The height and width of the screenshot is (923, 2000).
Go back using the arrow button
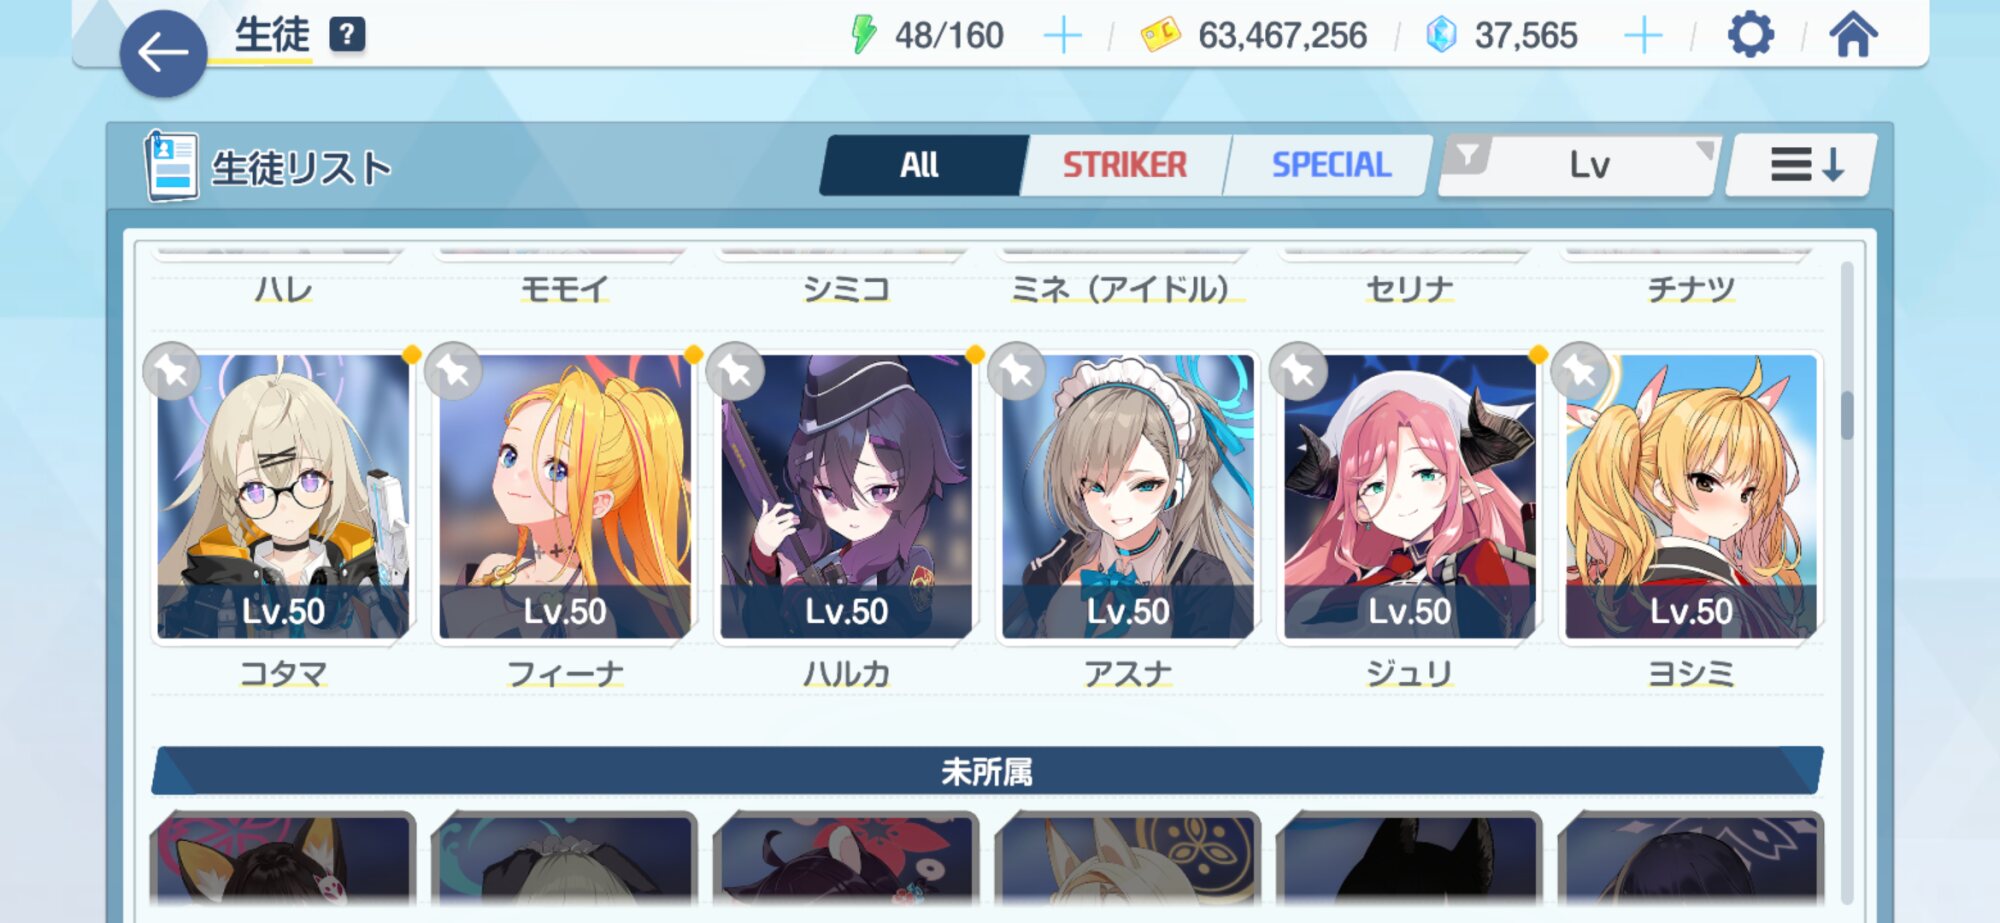click(163, 54)
